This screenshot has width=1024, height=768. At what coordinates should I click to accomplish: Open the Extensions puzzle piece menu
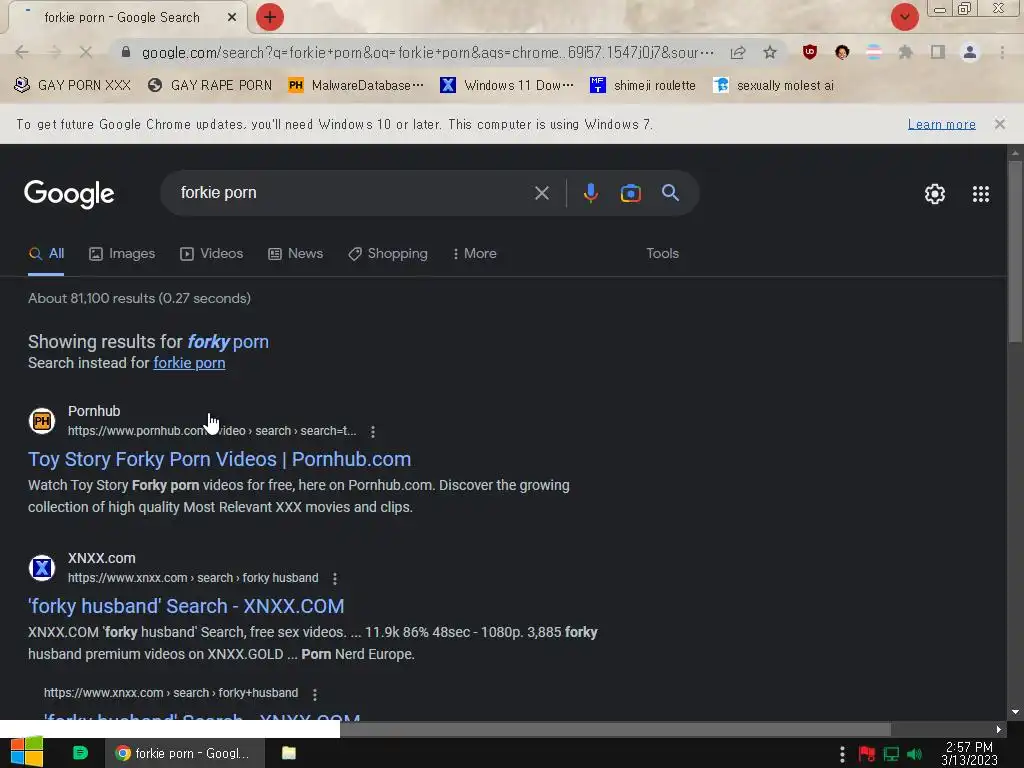tap(905, 52)
